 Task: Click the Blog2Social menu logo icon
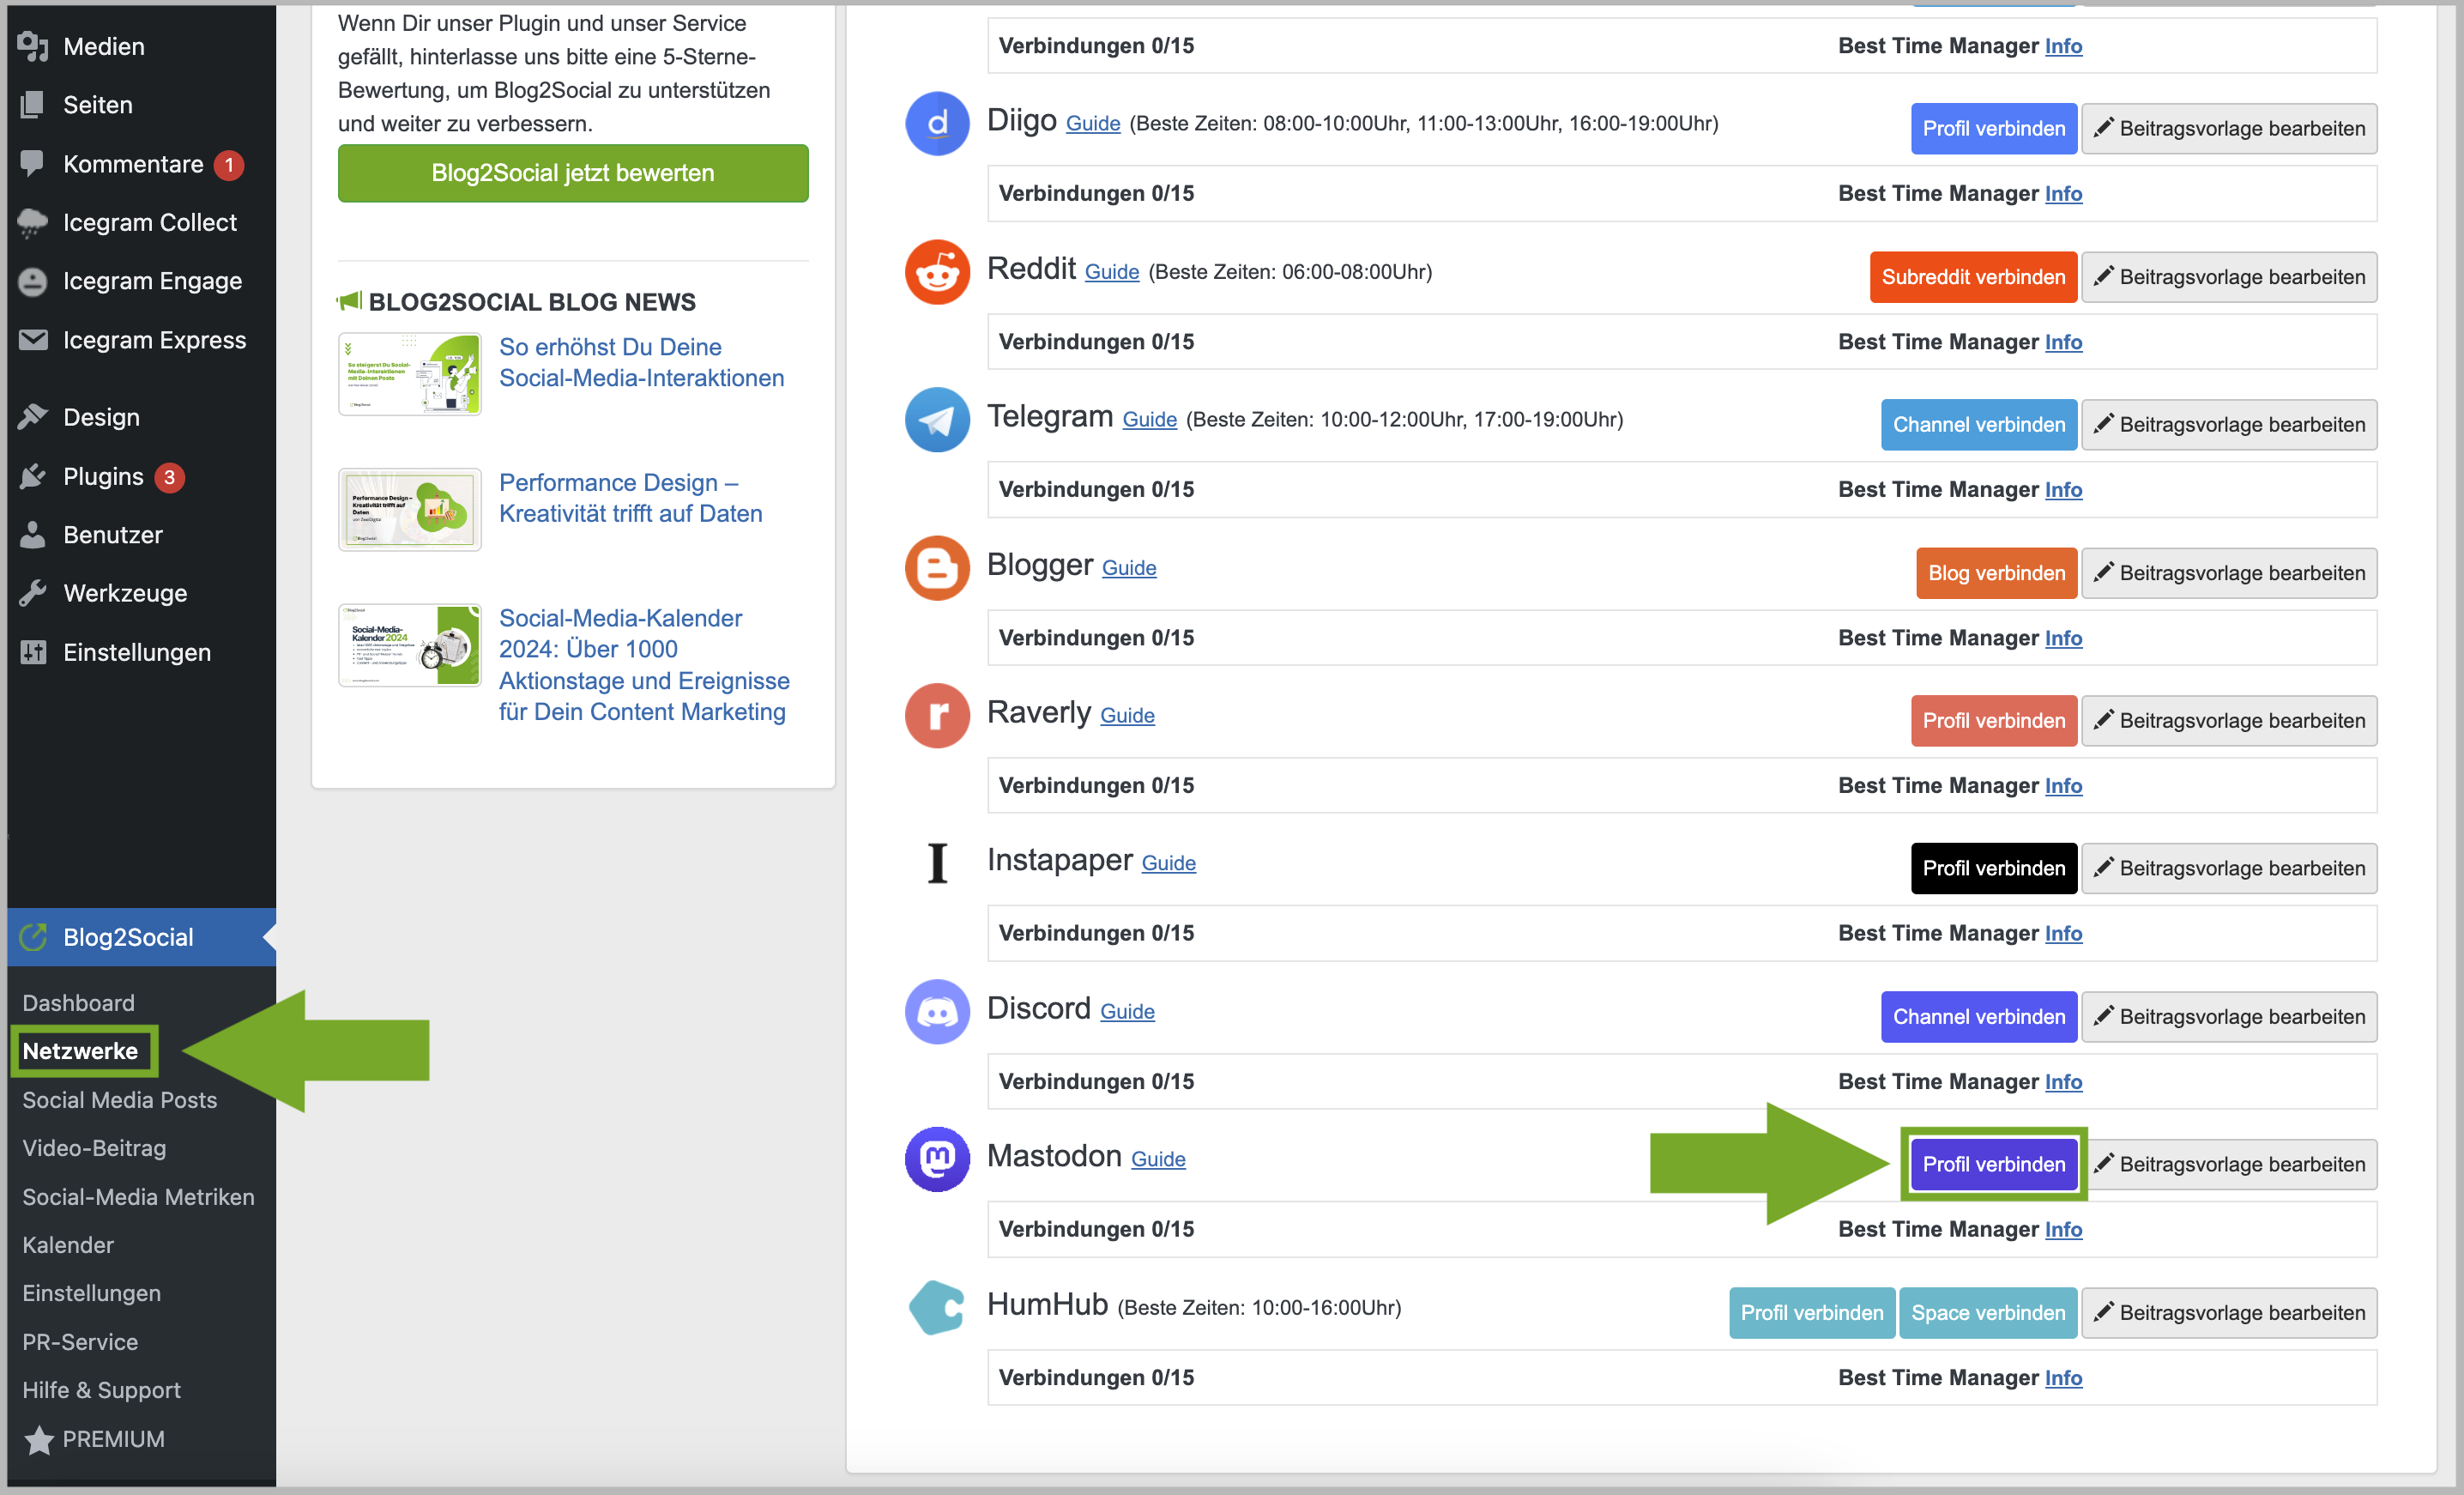(x=33, y=937)
